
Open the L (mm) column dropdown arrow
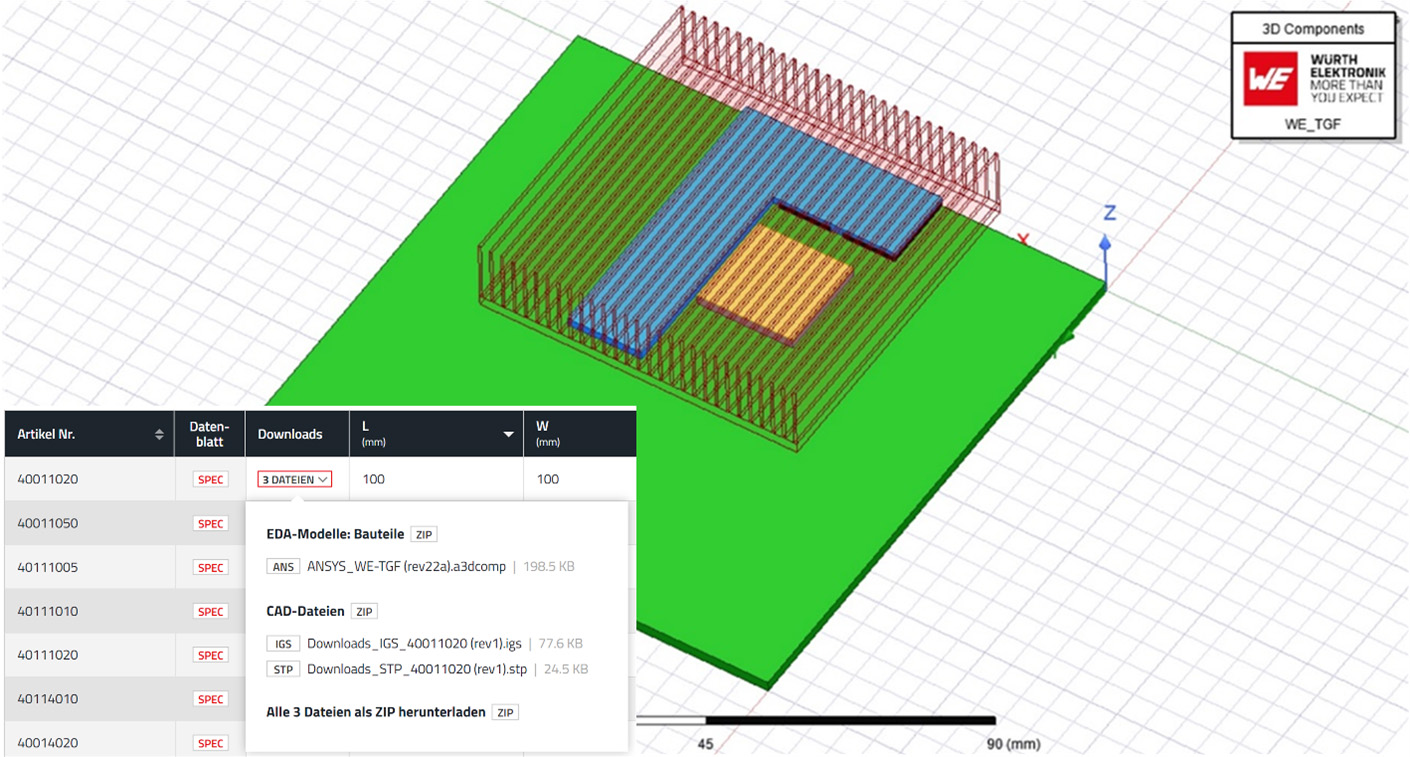coord(508,433)
